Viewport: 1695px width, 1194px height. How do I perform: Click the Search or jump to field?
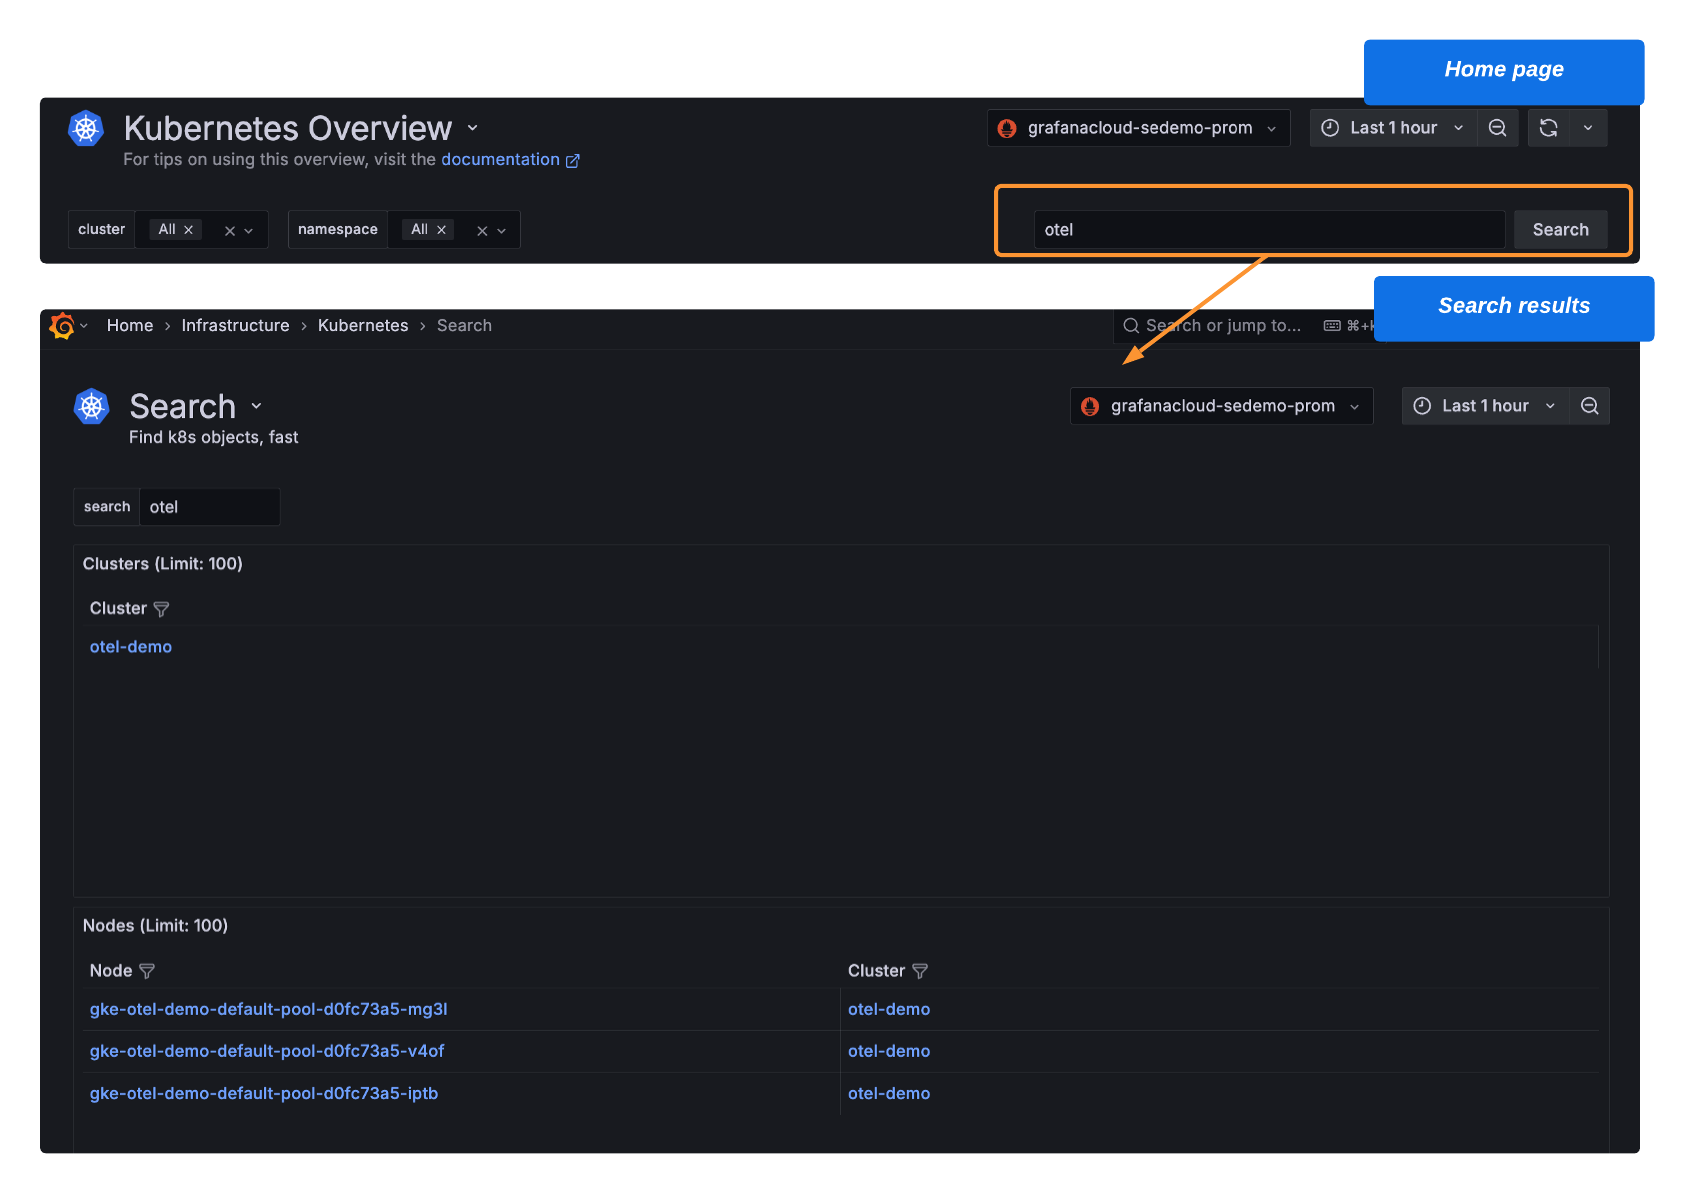tap(1243, 326)
